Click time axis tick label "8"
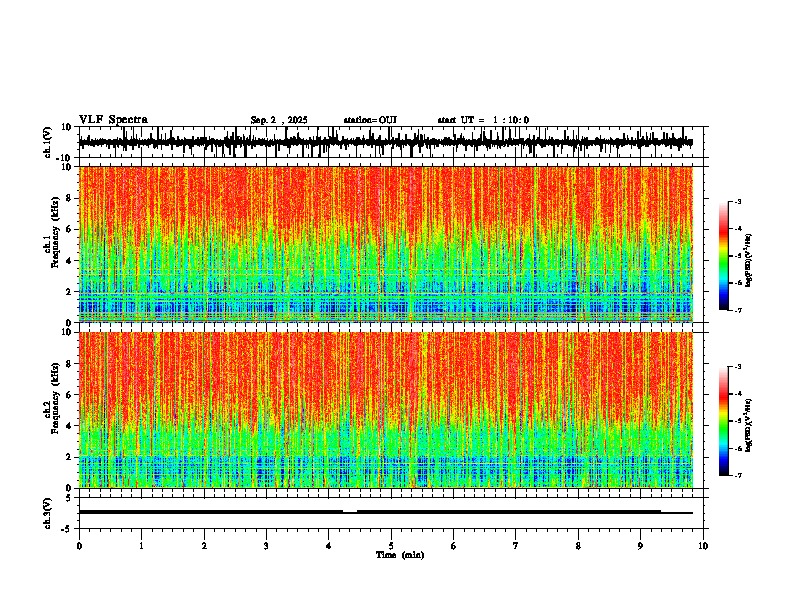The width and height of the screenshot is (792, 612). pos(578,546)
